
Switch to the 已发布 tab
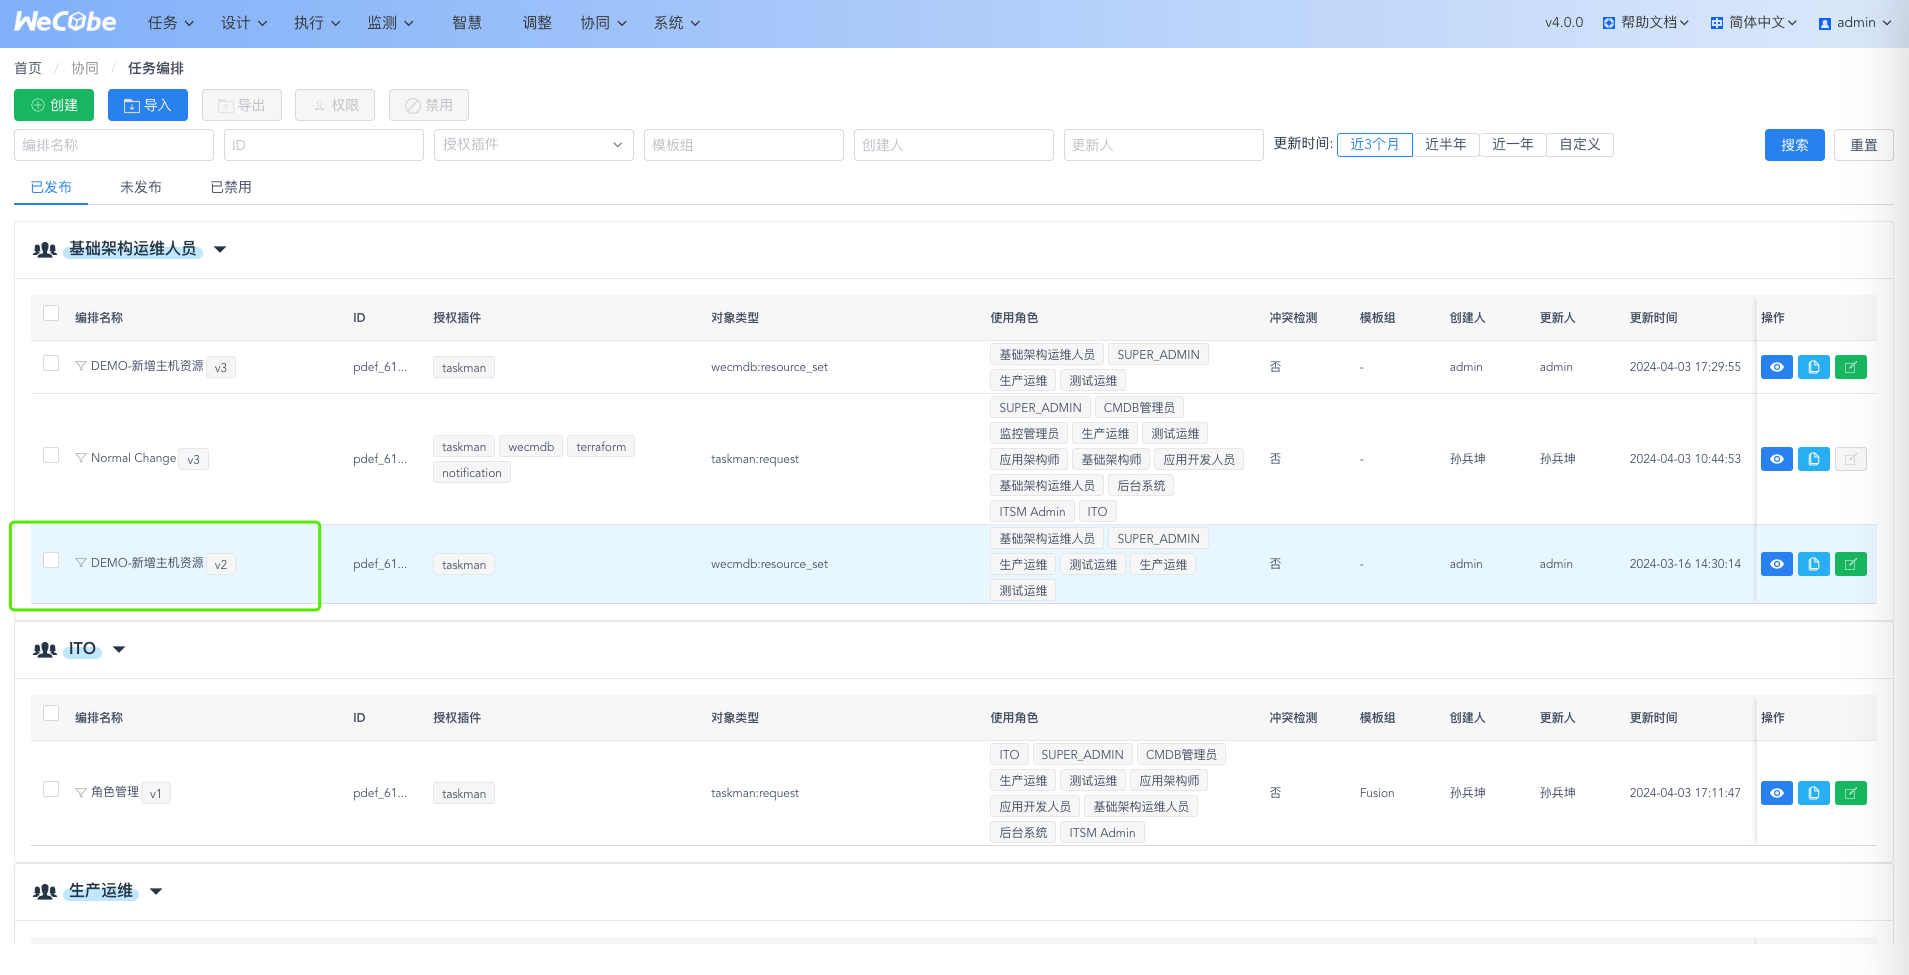coord(51,187)
